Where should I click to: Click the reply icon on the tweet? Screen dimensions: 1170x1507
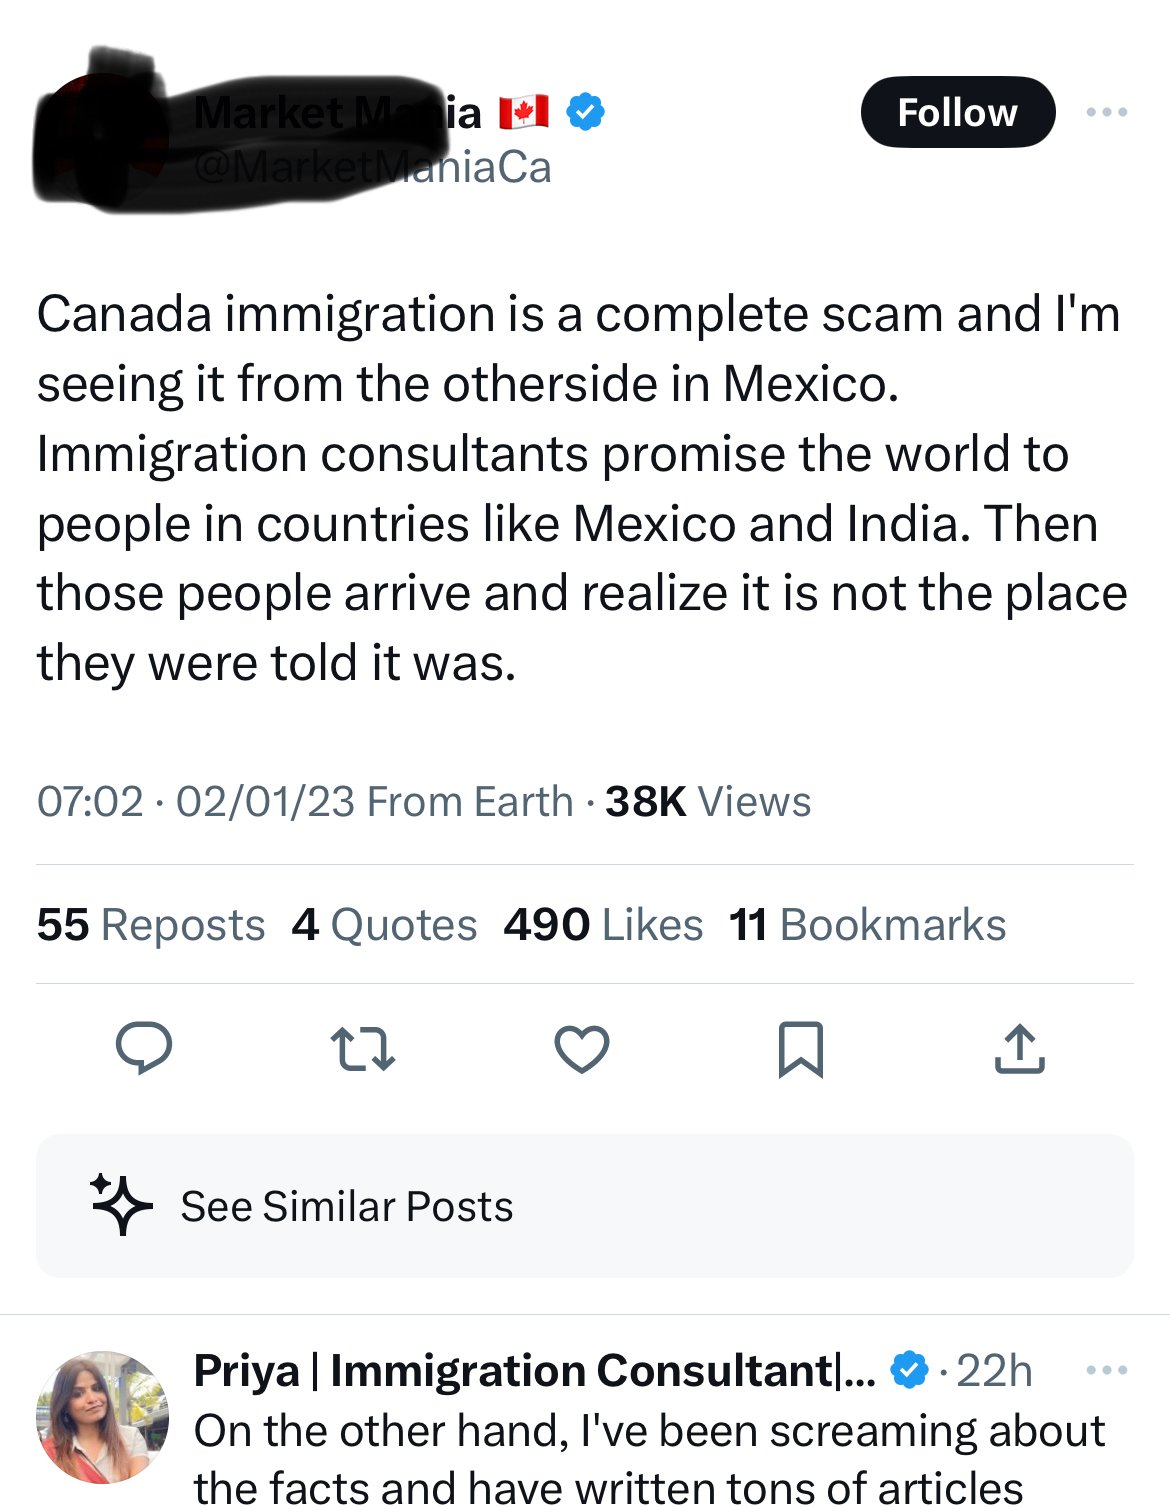click(143, 1048)
